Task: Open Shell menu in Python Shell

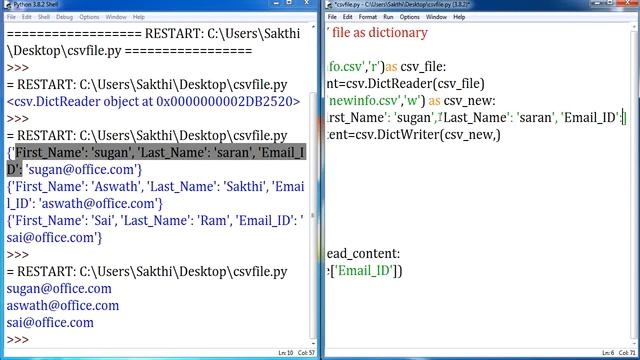Action: [x=44, y=17]
